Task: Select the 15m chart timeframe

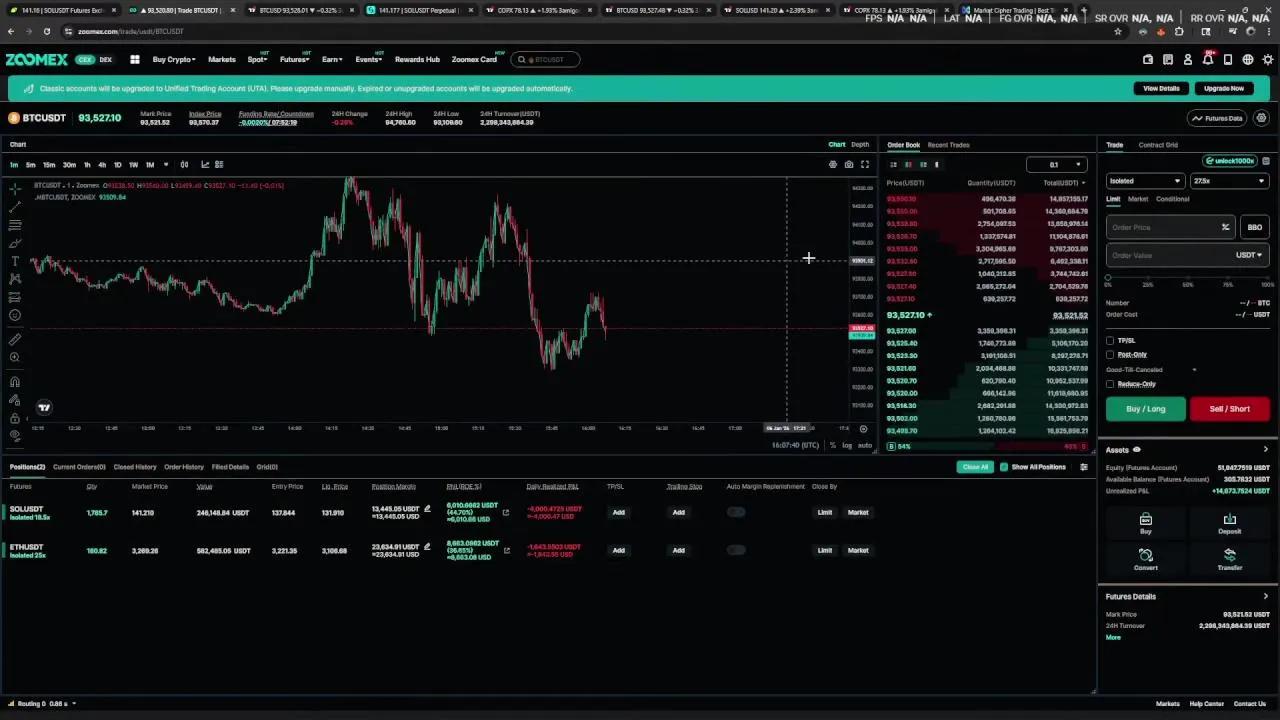Action: tap(49, 165)
